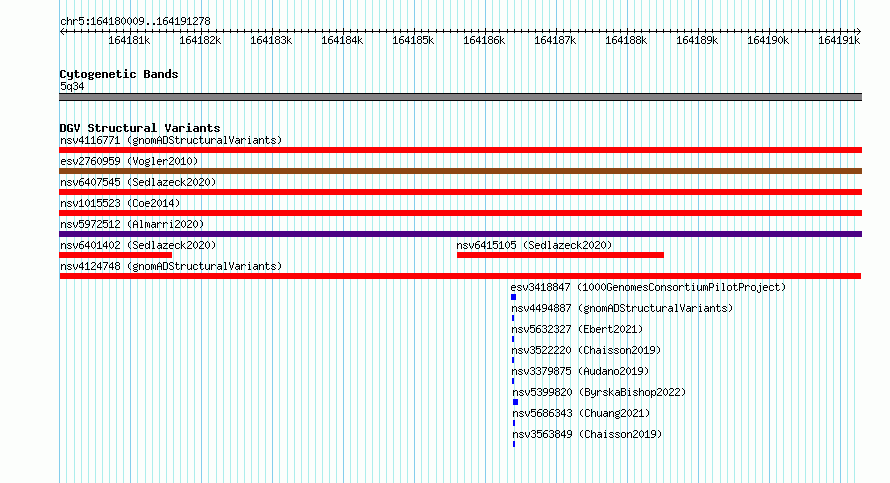Select the blue marker under nsv5632327
This screenshot has height=483, width=890.
point(513,339)
